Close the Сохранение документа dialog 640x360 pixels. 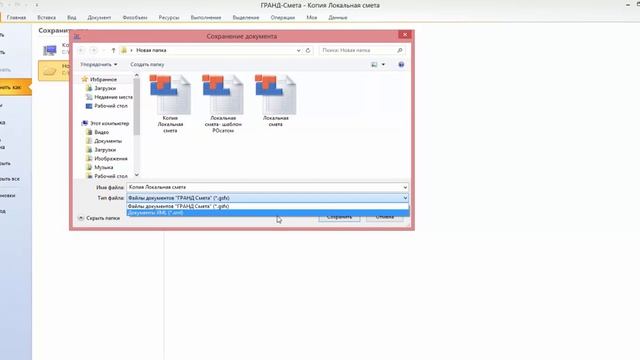404,35
